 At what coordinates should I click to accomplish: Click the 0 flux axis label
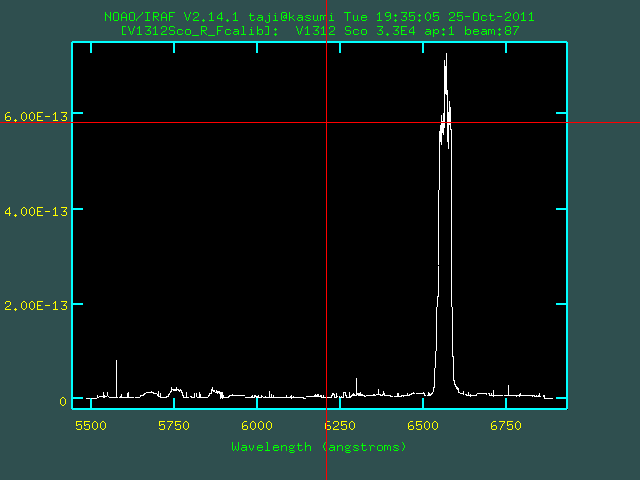63,402
